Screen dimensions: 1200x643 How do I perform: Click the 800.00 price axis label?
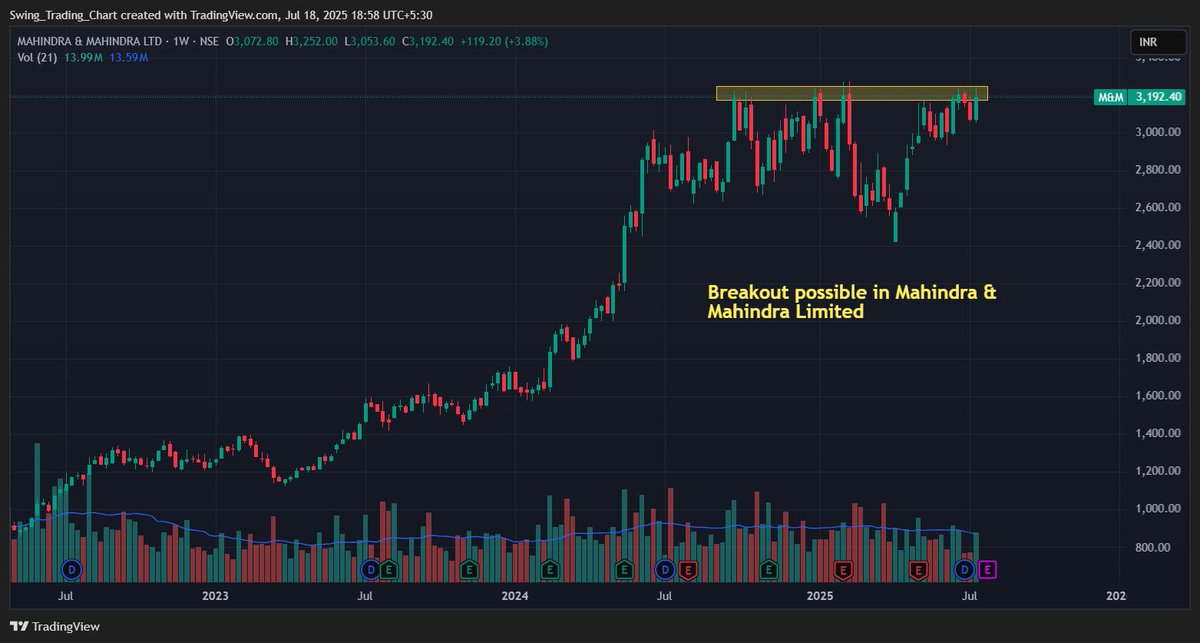[1152, 547]
